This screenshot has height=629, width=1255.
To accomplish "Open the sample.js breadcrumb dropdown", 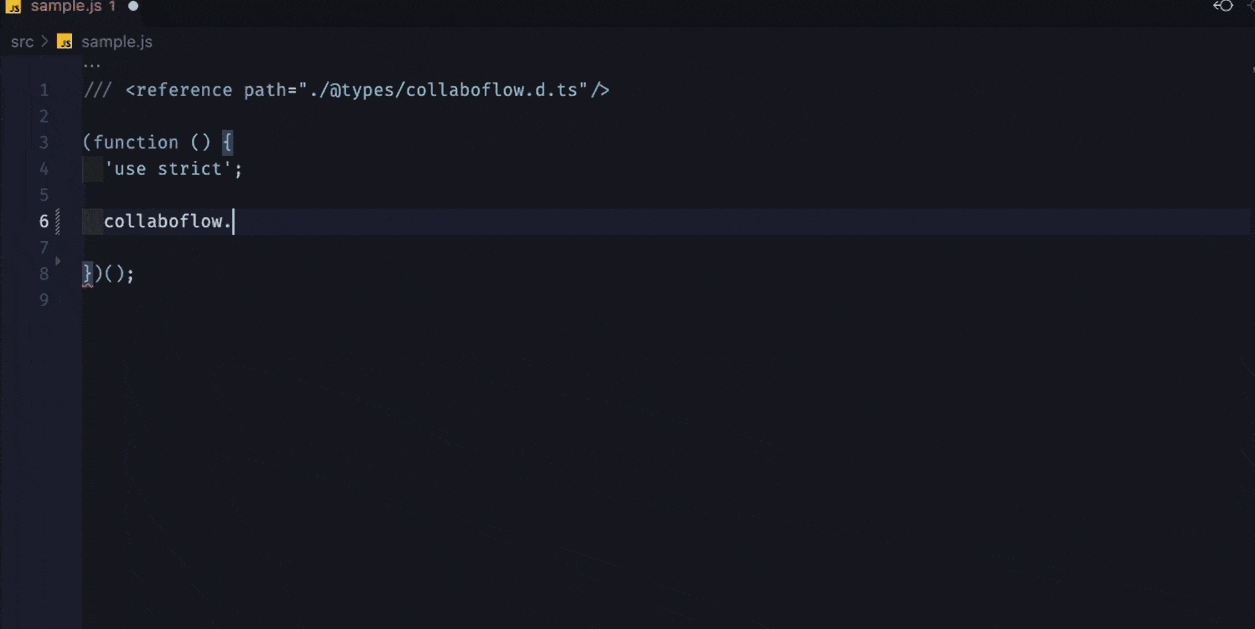I will tap(117, 41).
